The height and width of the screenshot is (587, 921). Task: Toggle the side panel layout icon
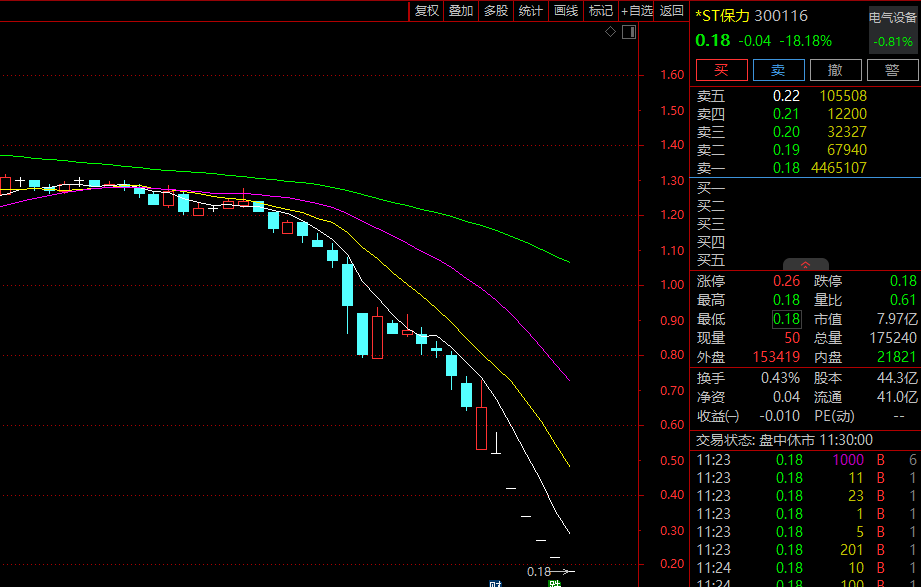click(x=628, y=33)
